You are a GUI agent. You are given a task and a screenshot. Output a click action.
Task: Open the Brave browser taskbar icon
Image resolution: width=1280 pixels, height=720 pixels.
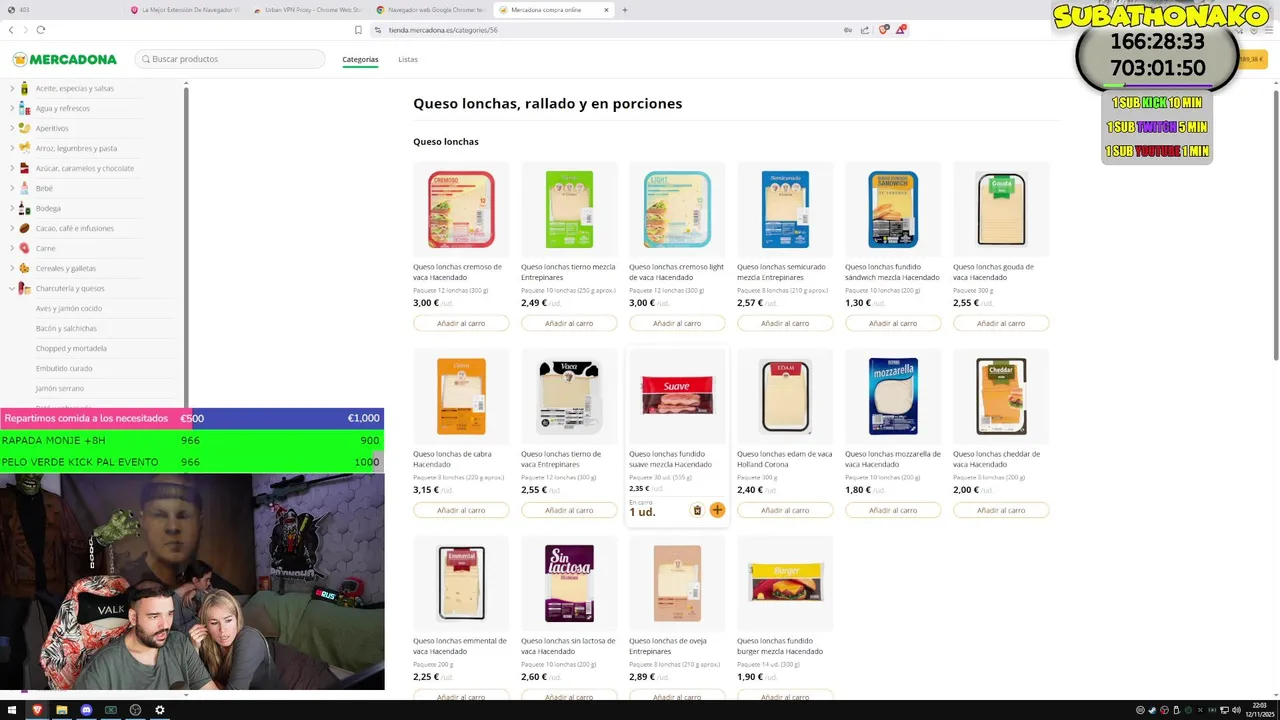(37, 710)
